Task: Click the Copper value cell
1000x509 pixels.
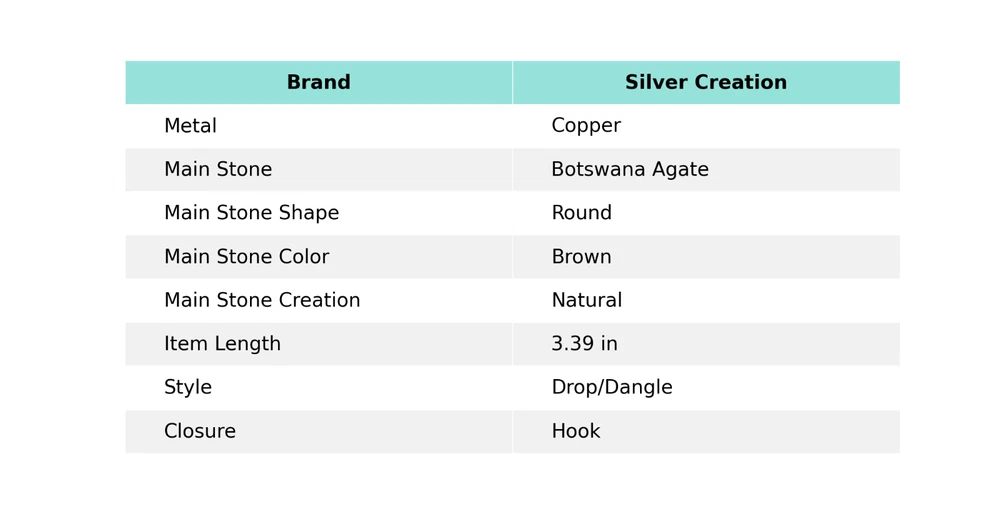Action: 586,126
